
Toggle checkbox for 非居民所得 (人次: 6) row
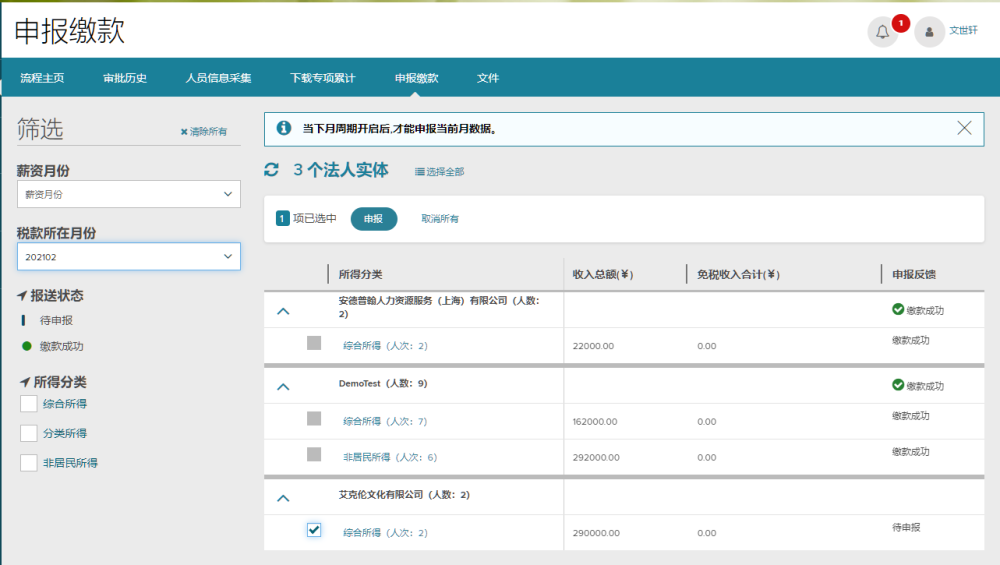(x=314, y=454)
